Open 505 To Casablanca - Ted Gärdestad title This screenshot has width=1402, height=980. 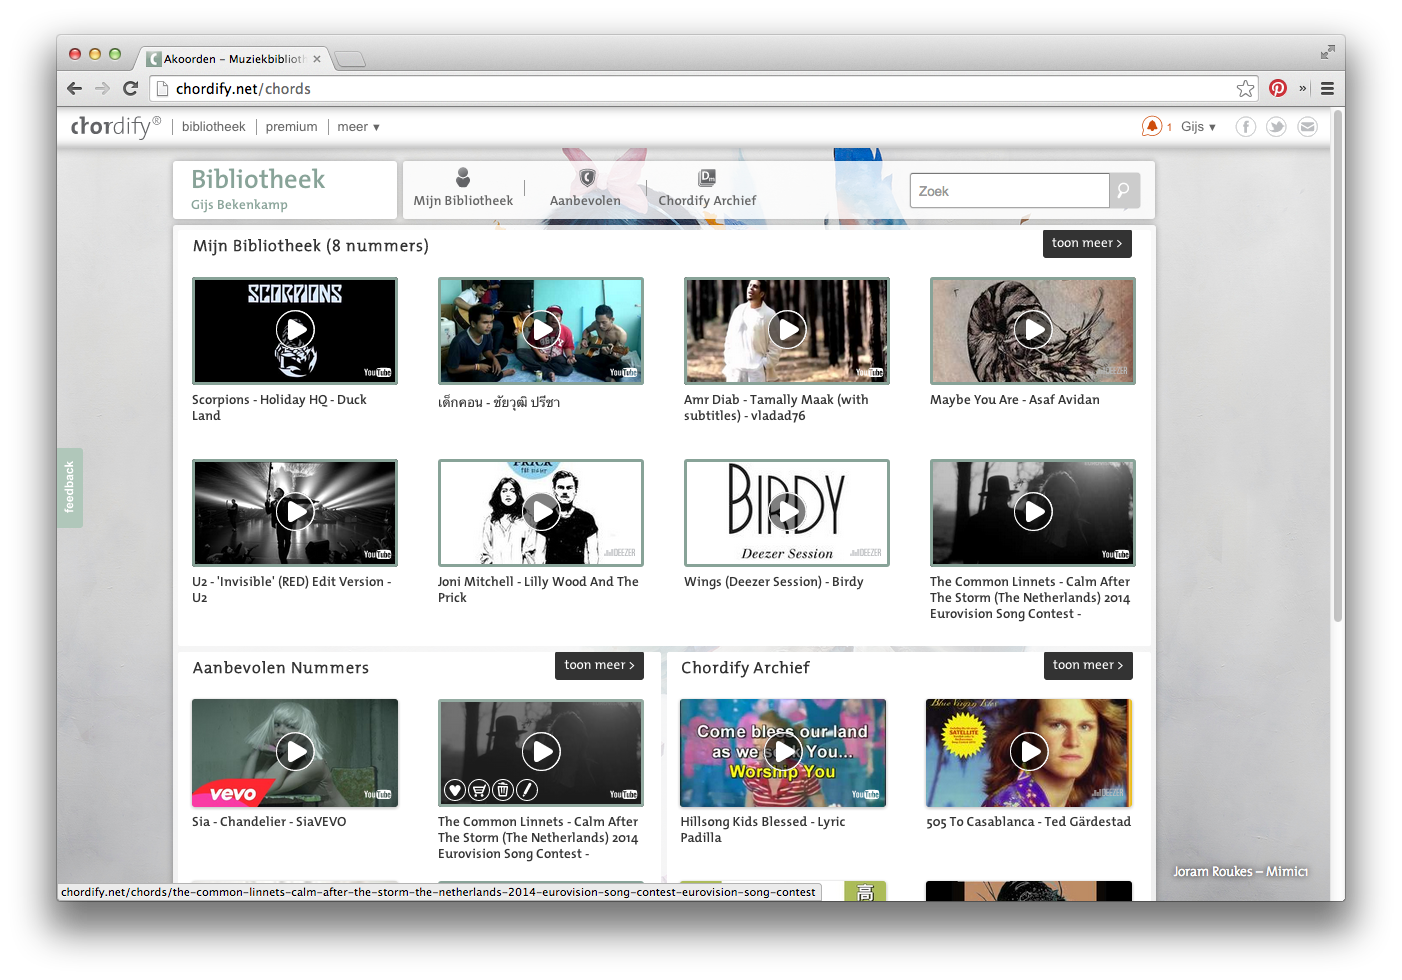[x=1028, y=822]
